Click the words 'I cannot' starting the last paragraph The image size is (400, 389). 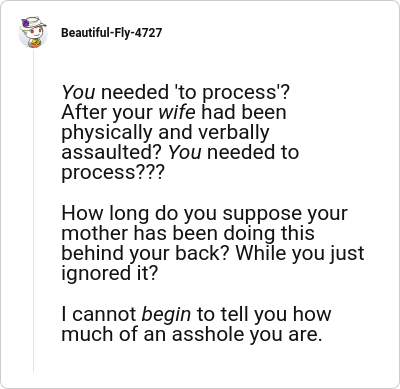99,314
